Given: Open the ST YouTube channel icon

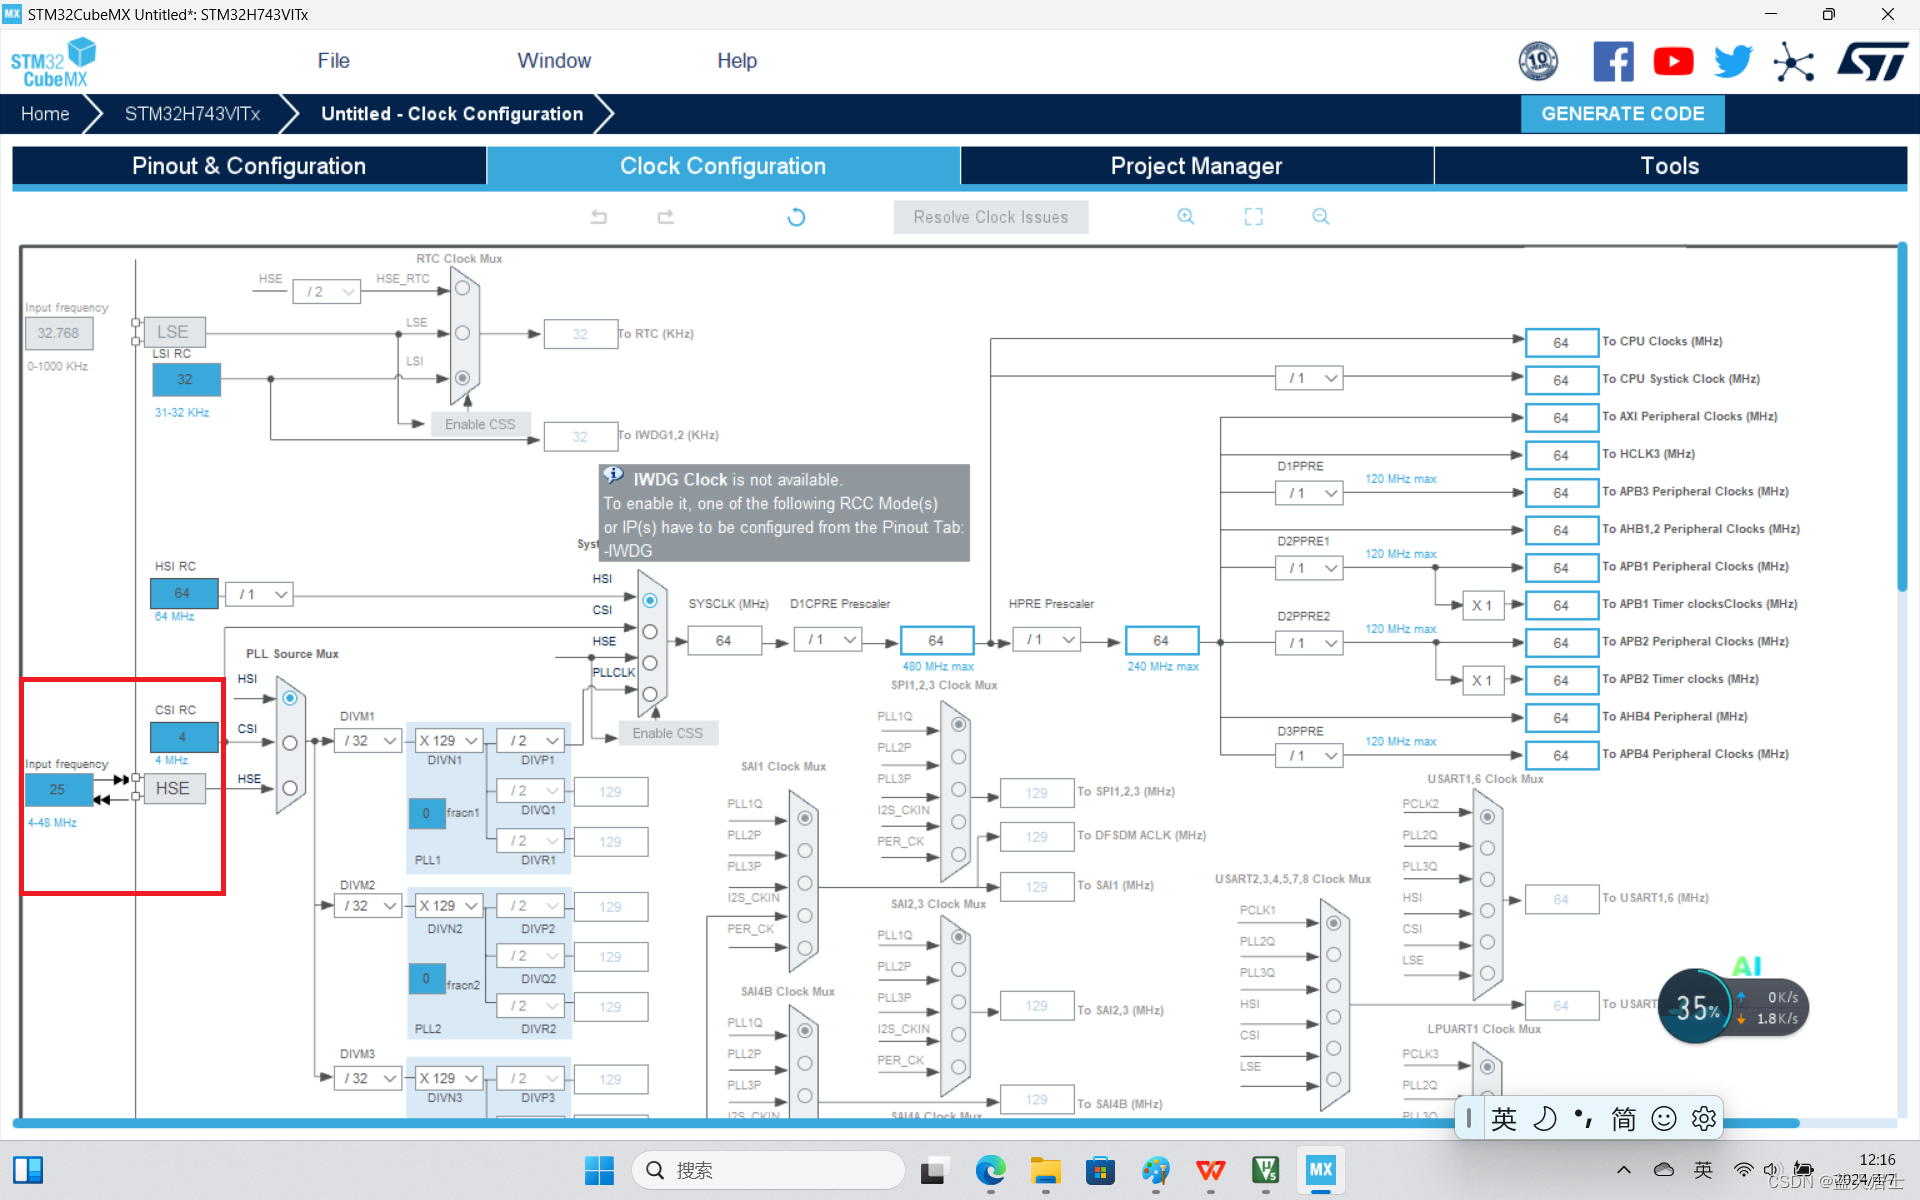Looking at the screenshot, I should click(1673, 62).
